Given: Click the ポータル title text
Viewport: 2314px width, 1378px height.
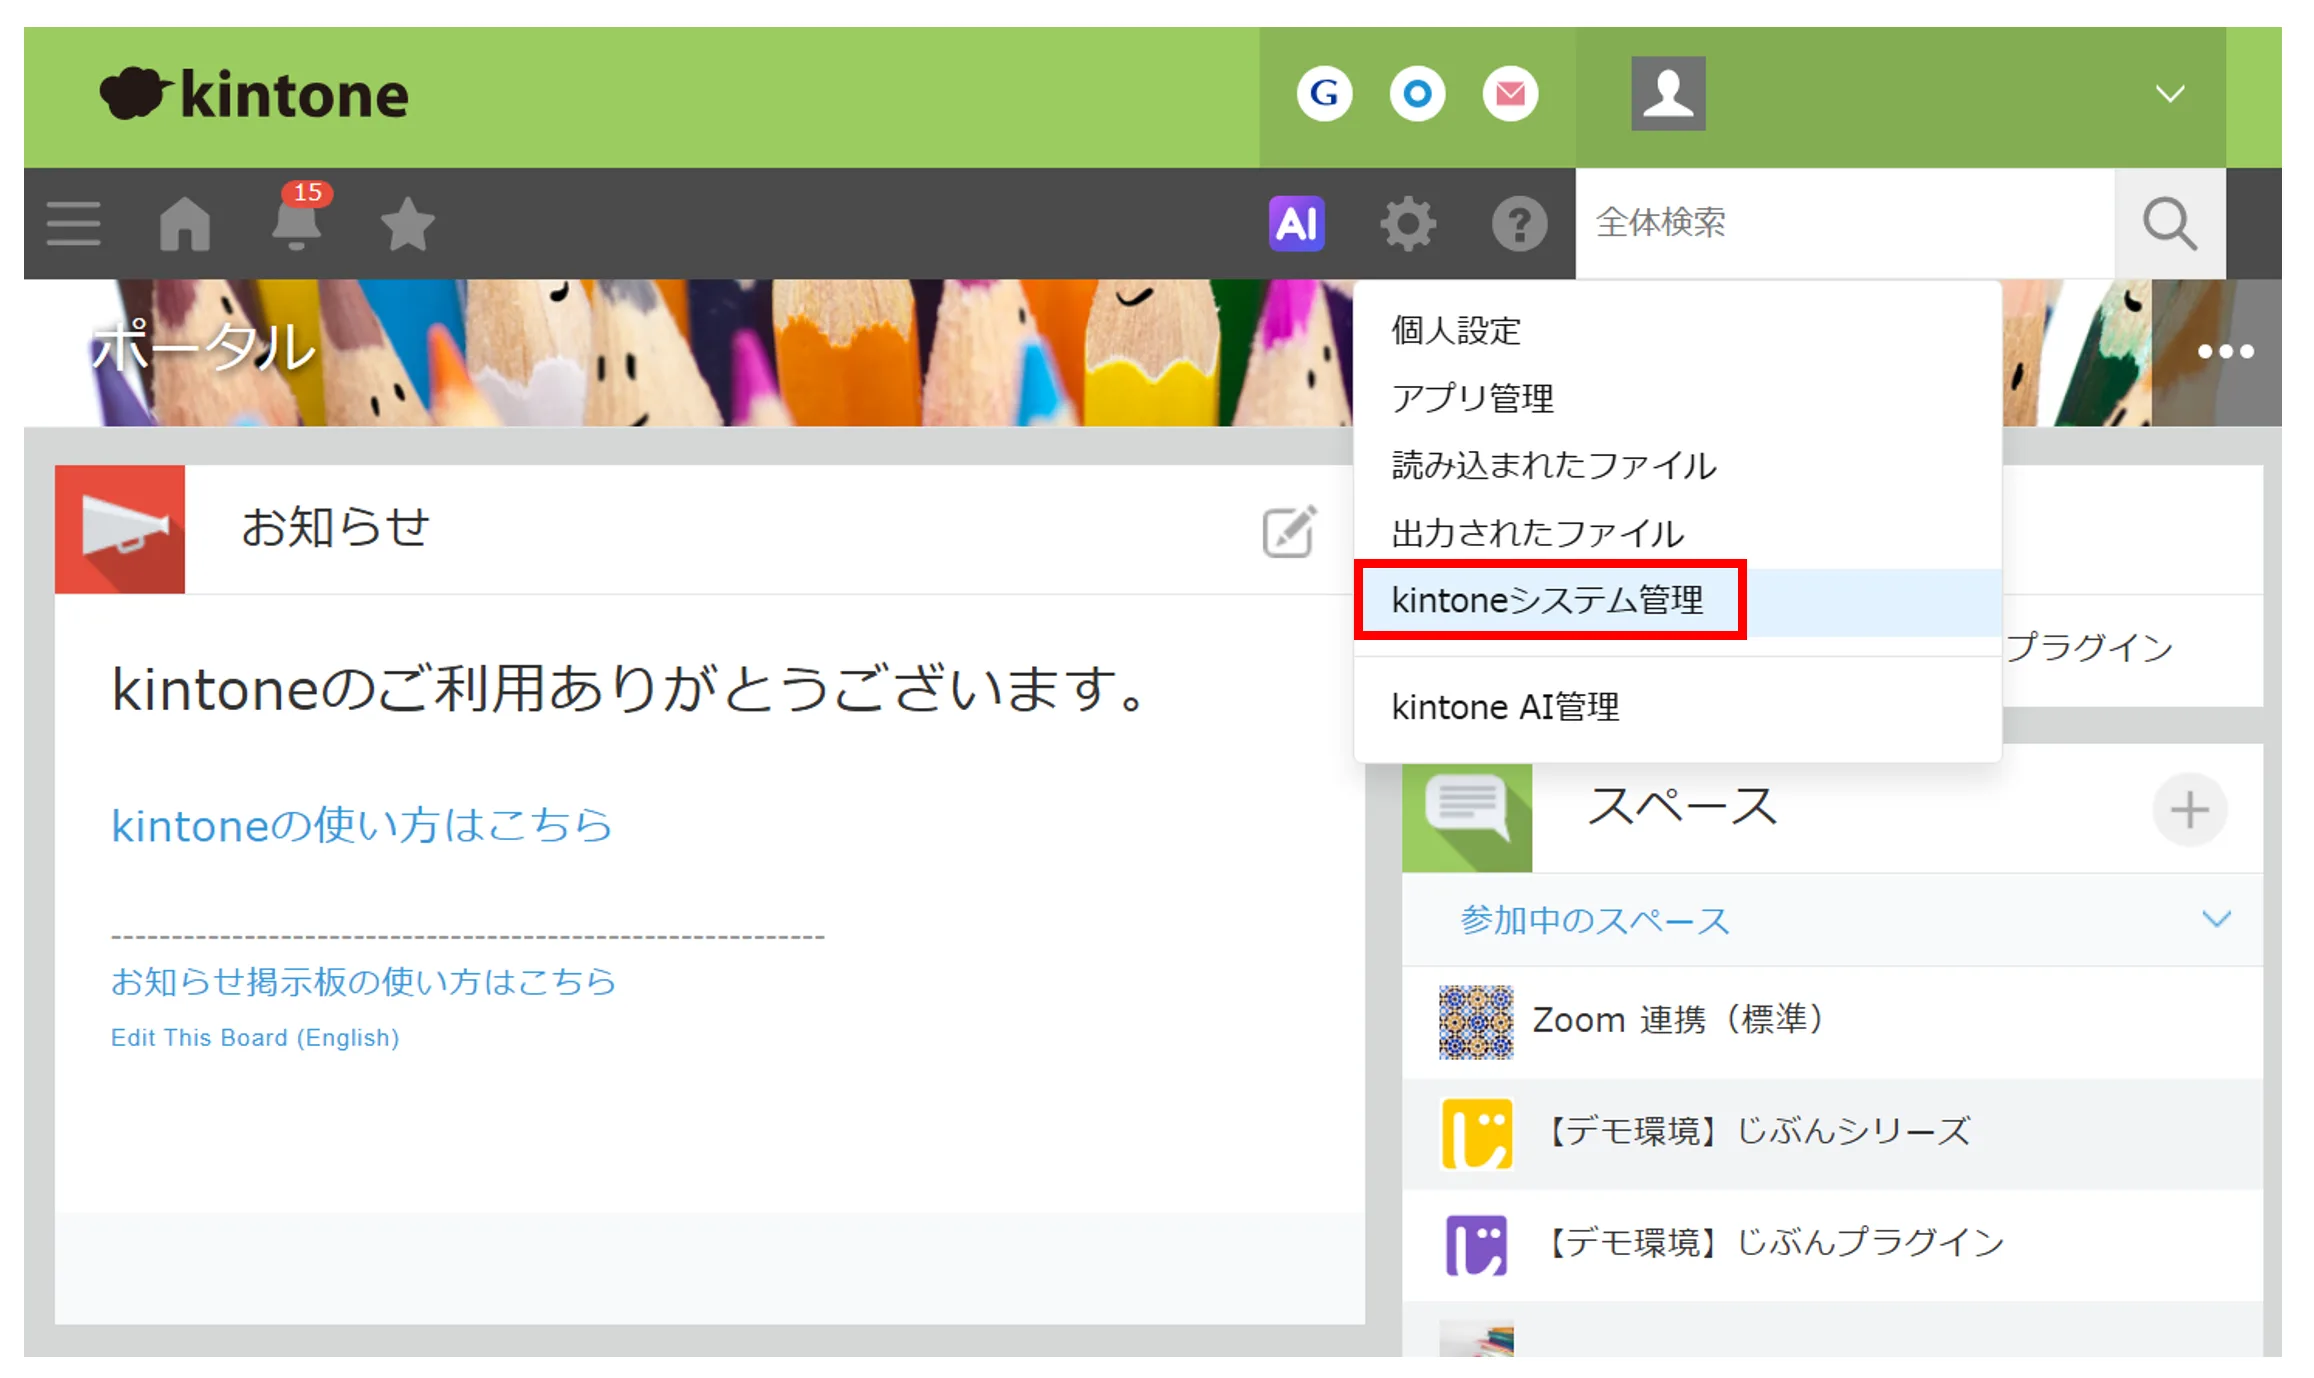Looking at the screenshot, I should point(204,346).
